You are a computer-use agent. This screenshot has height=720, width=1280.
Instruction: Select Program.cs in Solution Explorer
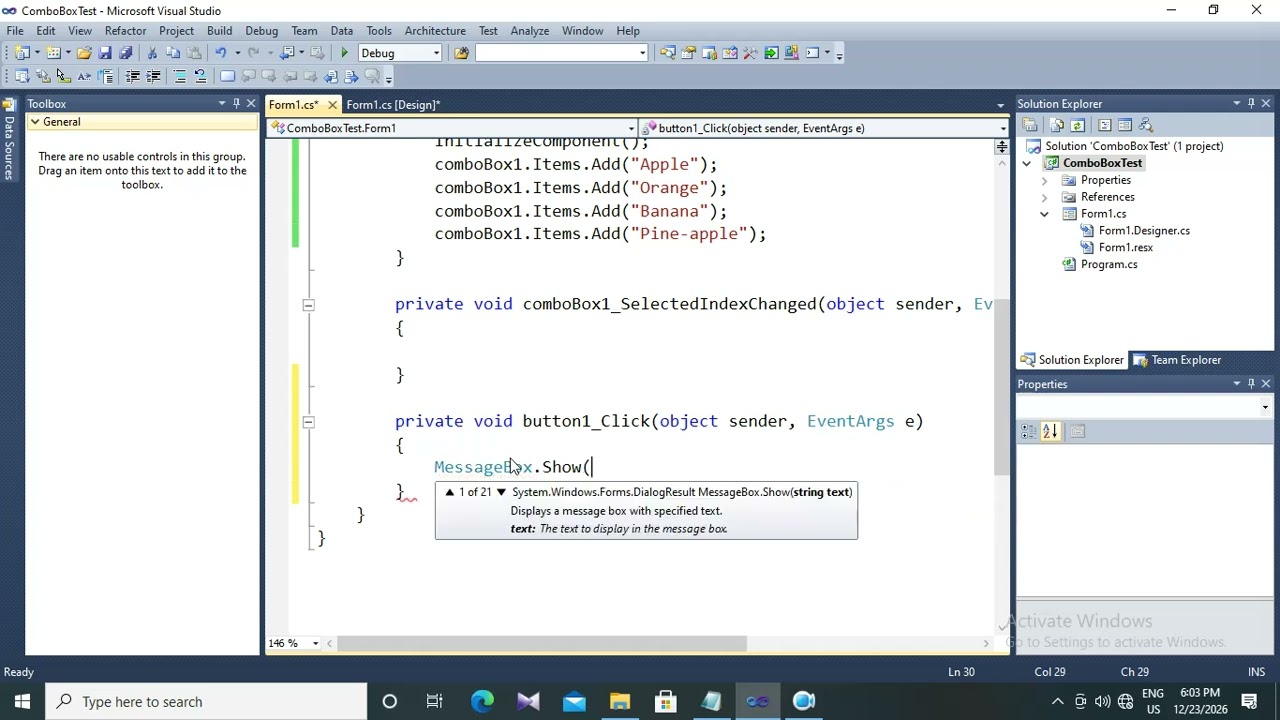pyautogui.click(x=1108, y=265)
